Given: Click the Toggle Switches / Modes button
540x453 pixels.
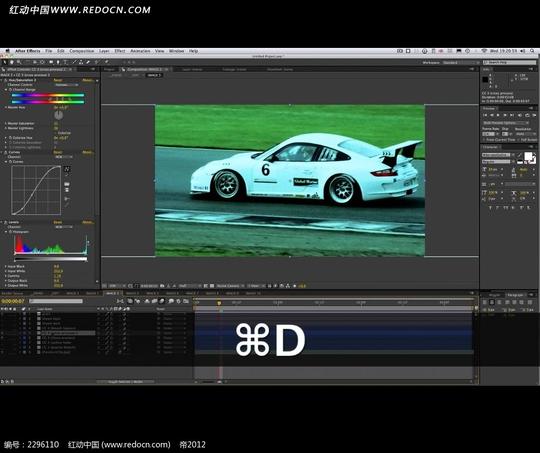Looking at the screenshot, I should pos(126,382).
